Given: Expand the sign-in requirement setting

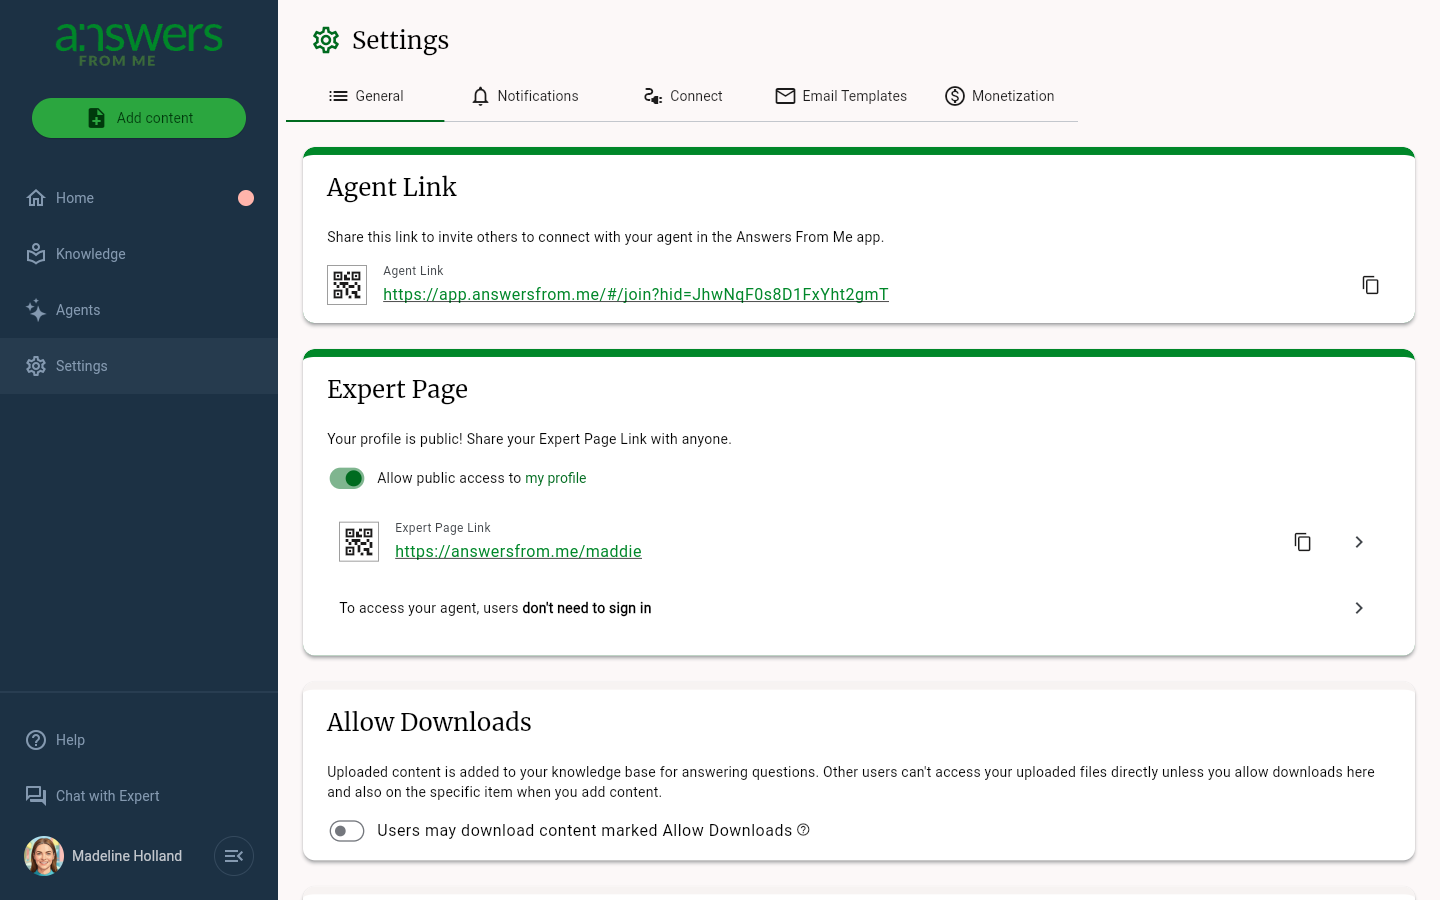Looking at the screenshot, I should click(1358, 608).
